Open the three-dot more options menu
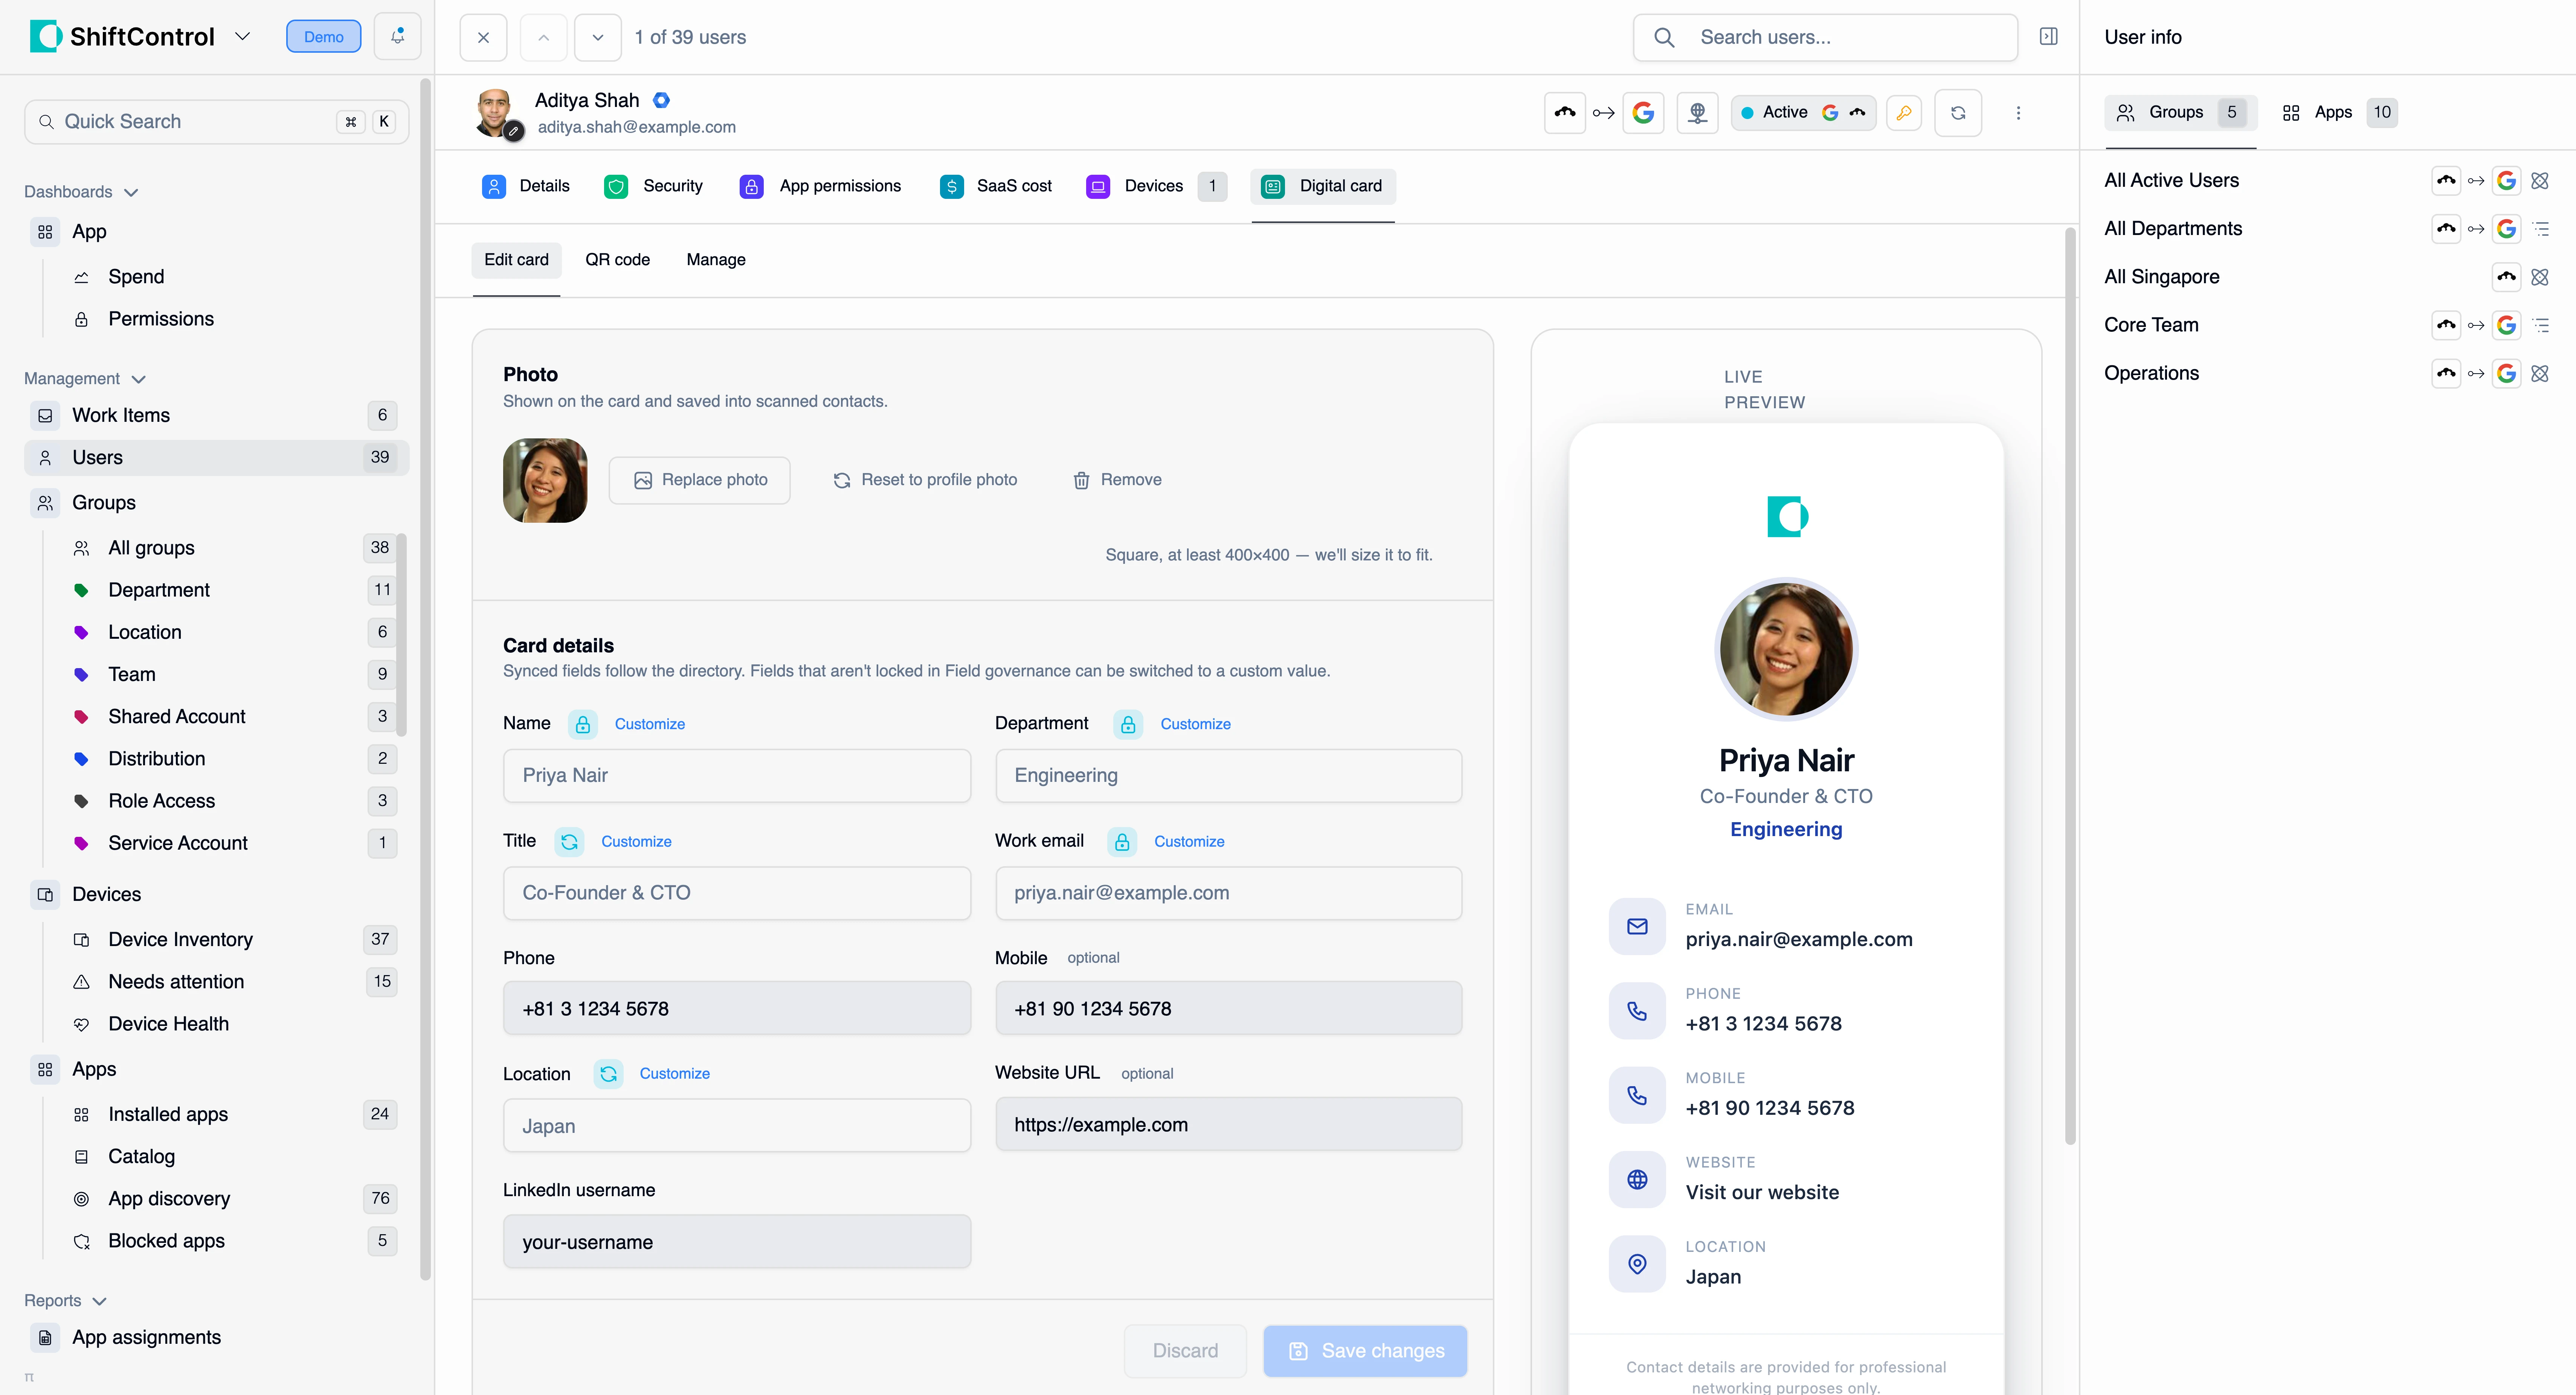2576x1395 pixels. pyautogui.click(x=2018, y=113)
